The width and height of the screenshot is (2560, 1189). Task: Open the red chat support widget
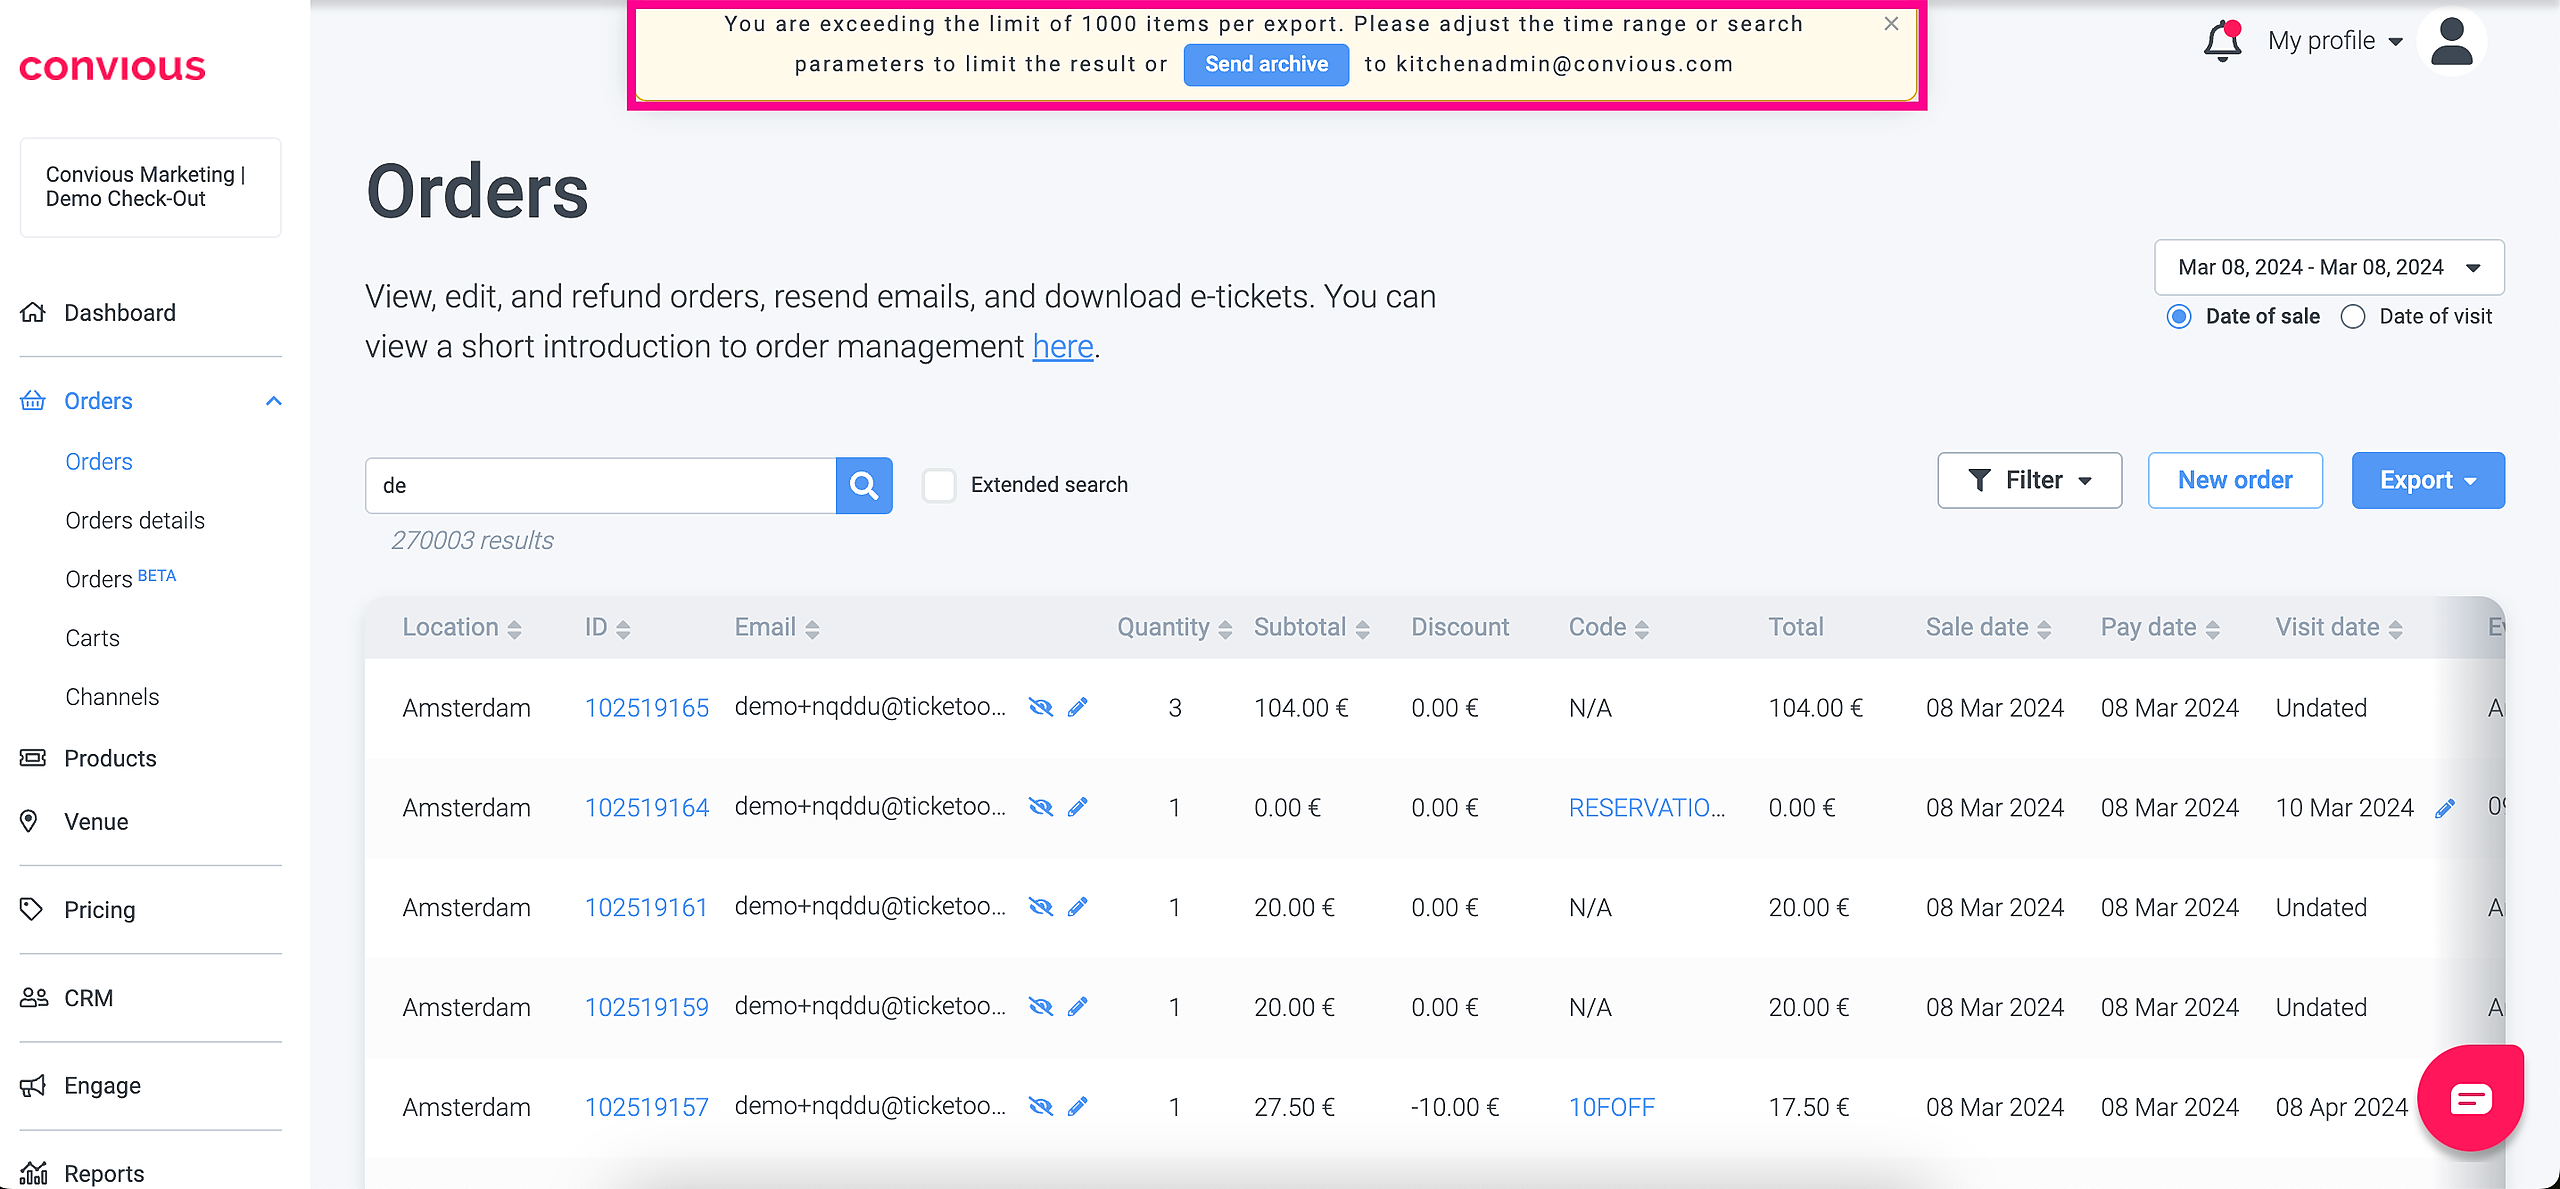pyautogui.click(x=2470, y=1098)
